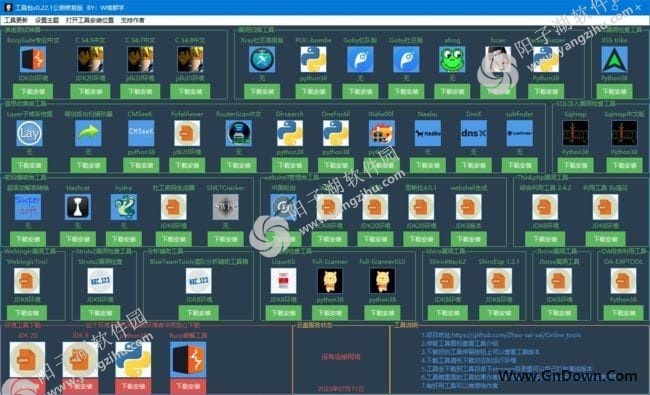Open the 打开工具安装位置 menu item
Viewport: 650px width, 395px height.
coord(90,20)
